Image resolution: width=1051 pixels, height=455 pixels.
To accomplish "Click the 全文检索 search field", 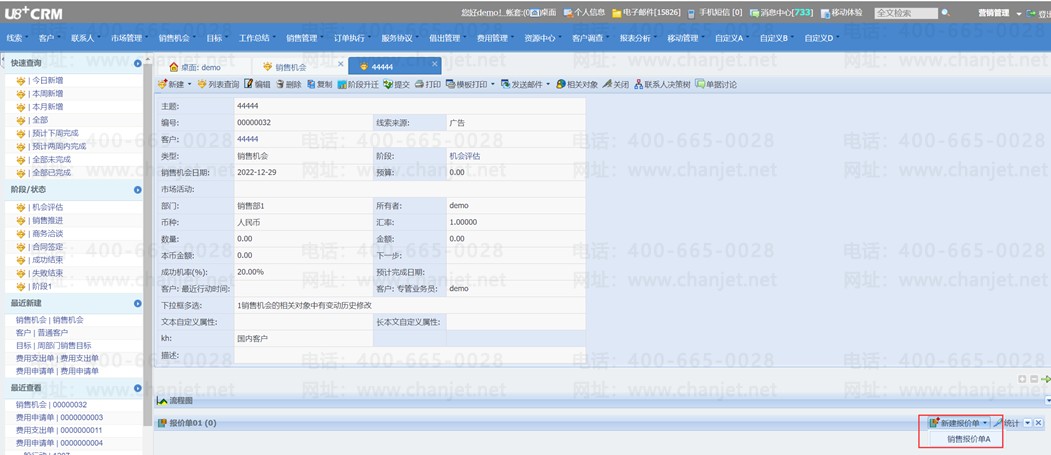I will [906, 13].
